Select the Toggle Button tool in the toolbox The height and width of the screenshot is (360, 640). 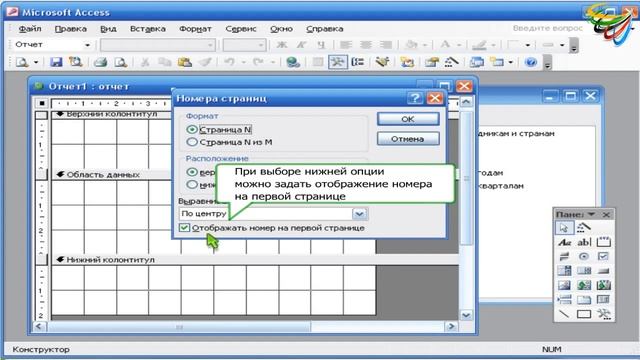coord(564,256)
